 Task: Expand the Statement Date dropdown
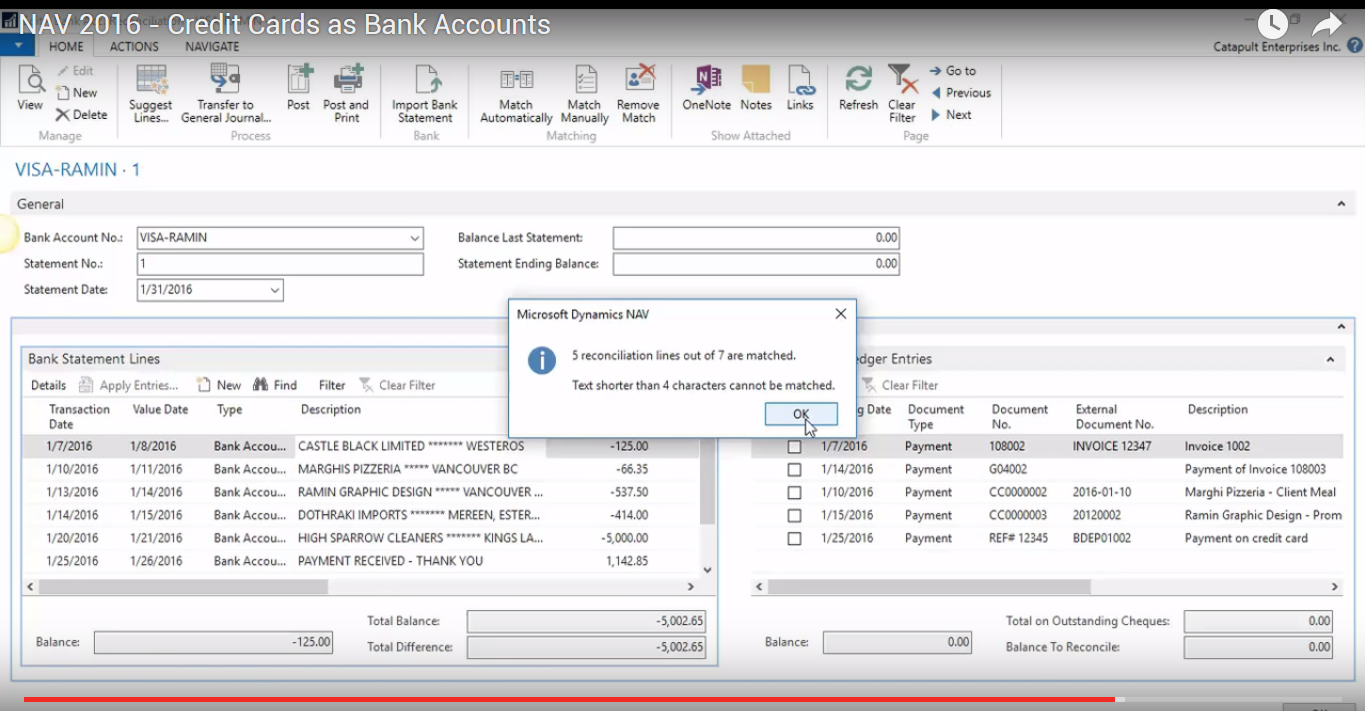[275, 290]
